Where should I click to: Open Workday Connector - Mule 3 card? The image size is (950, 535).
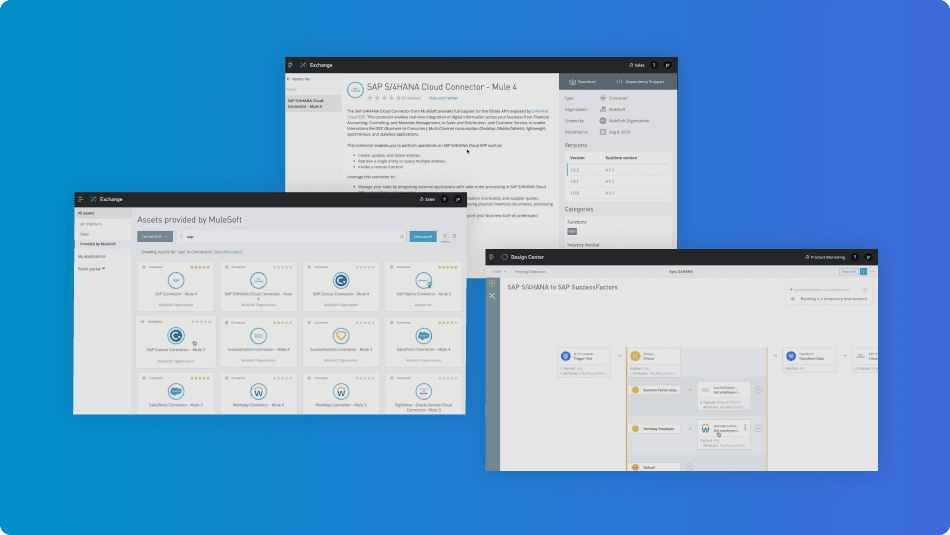340,394
